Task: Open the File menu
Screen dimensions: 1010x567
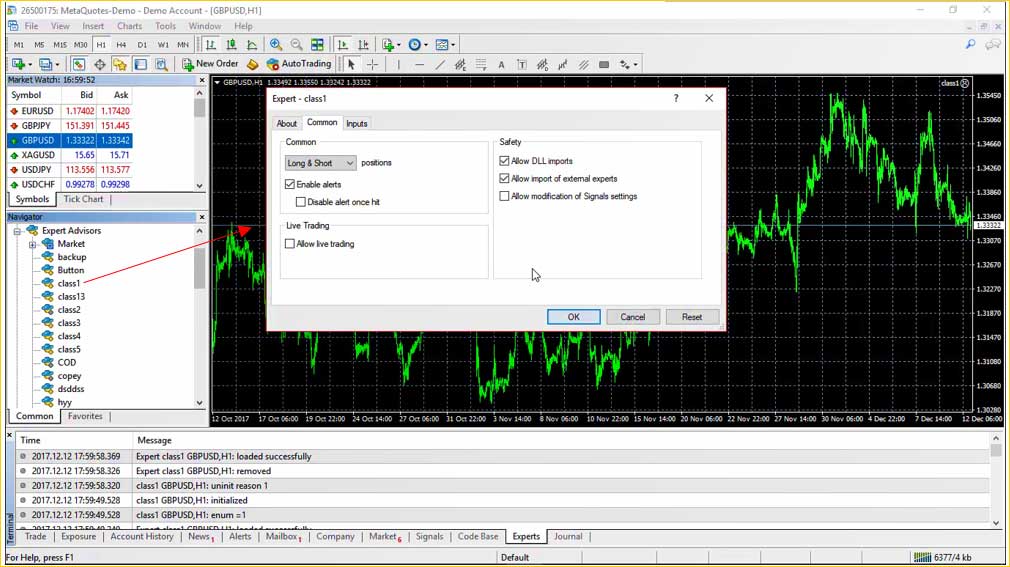Action: click(x=31, y=26)
